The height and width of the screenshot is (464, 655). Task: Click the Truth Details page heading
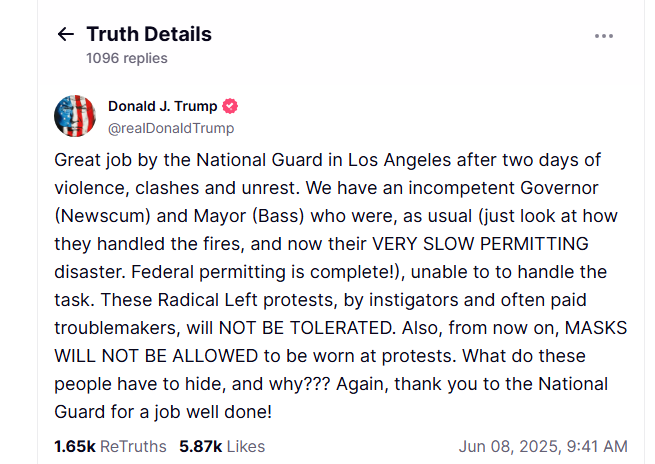tap(149, 34)
